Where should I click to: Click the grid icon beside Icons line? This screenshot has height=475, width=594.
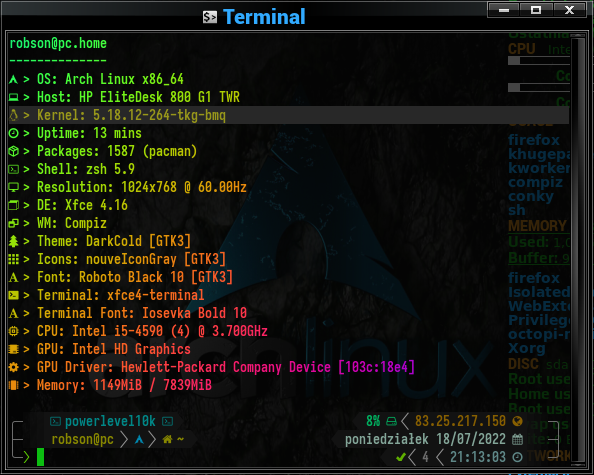tap(13, 259)
